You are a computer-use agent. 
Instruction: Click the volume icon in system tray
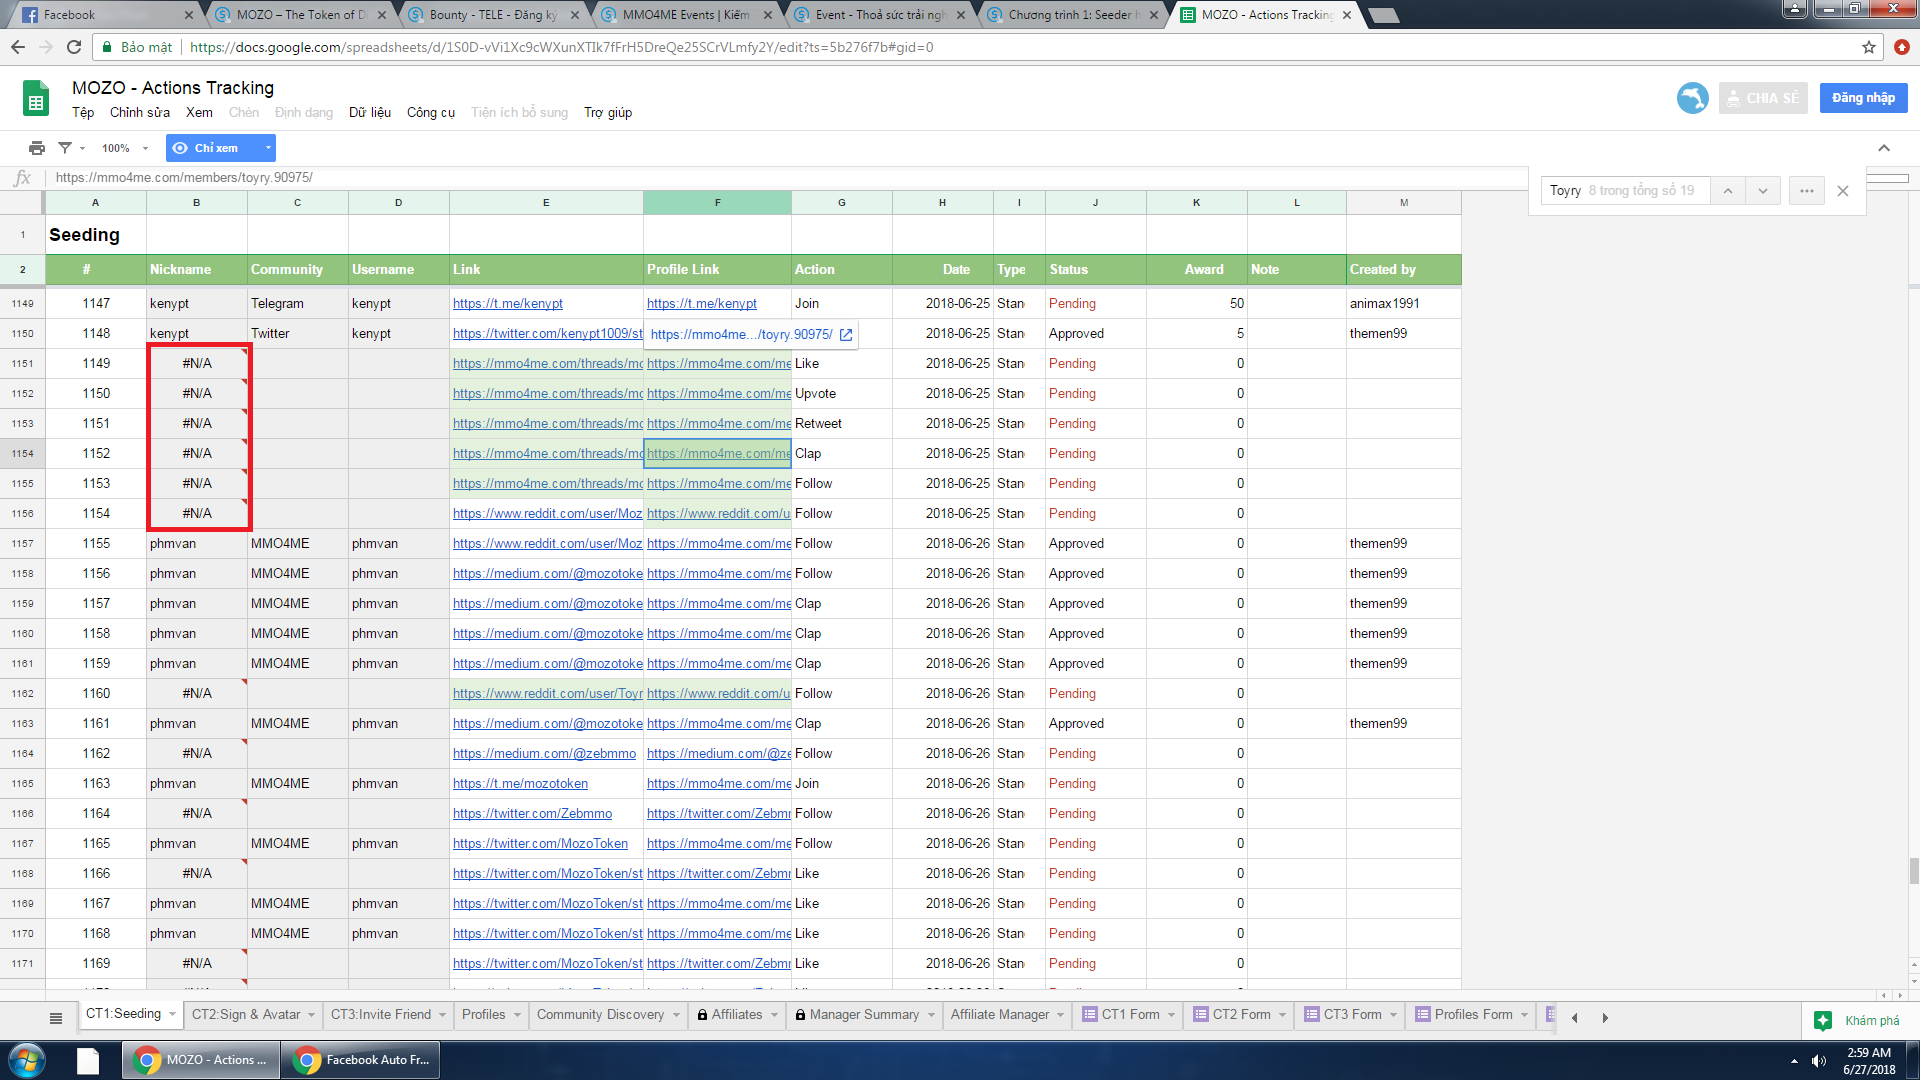(1819, 1061)
